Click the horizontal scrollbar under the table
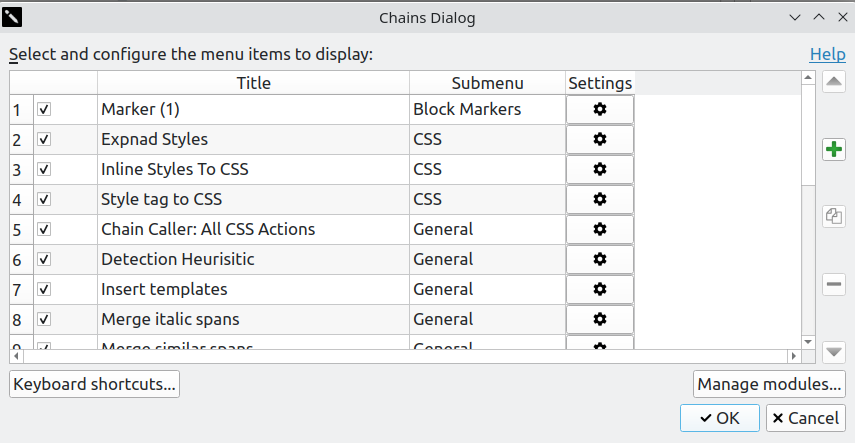Viewport: 855px width, 443px height. click(x=400, y=356)
